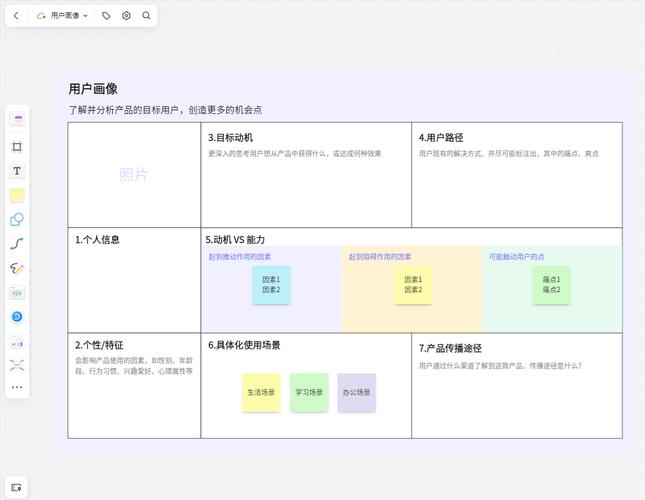This screenshot has height=500, width=645.
Task: Select the 3.目标动机 heading
Action: pos(230,138)
